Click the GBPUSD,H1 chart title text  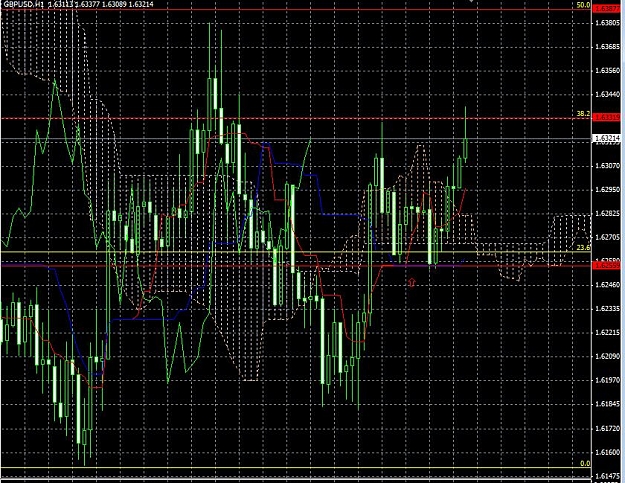22,4
